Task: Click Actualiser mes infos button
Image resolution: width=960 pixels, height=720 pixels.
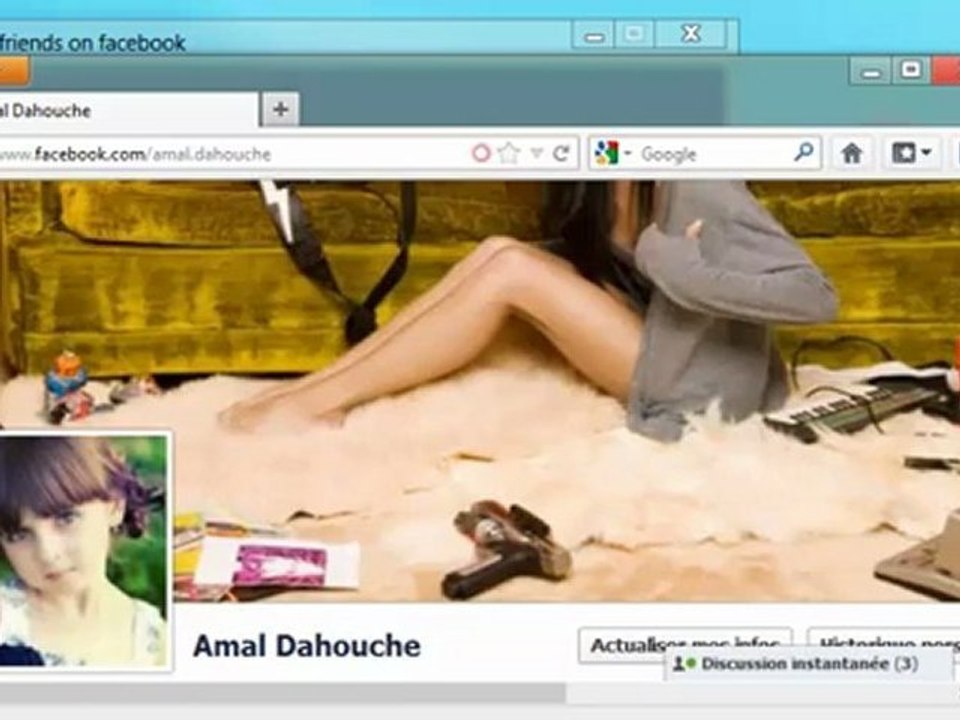Action: (684, 644)
